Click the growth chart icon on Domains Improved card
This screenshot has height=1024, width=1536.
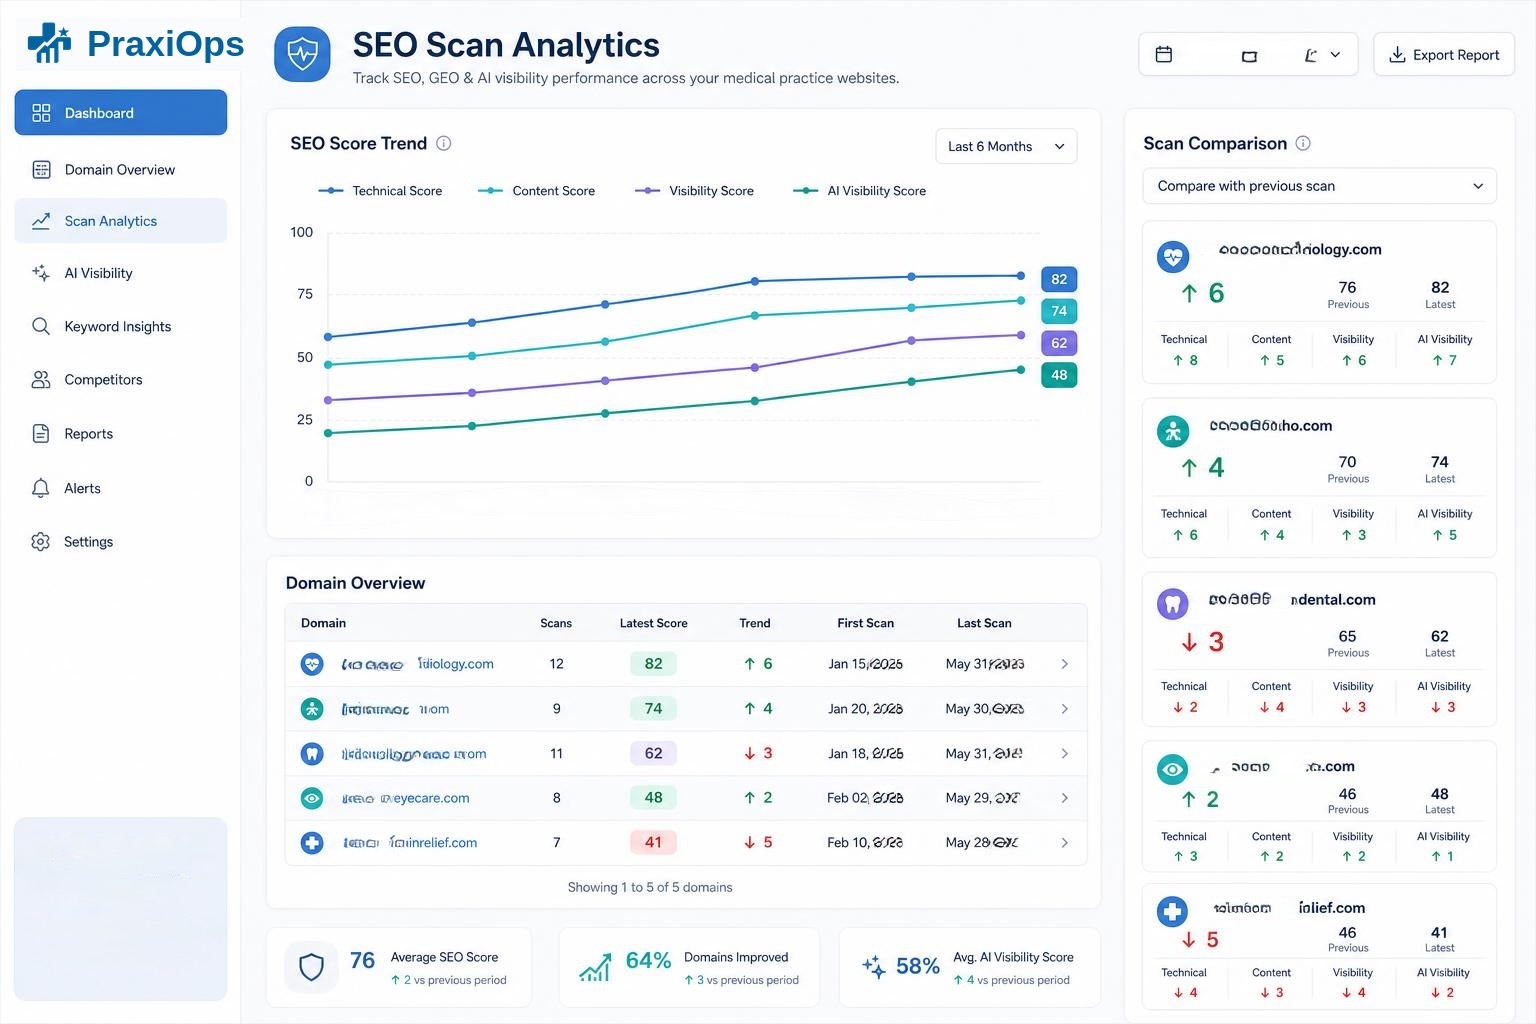click(x=595, y=967)
